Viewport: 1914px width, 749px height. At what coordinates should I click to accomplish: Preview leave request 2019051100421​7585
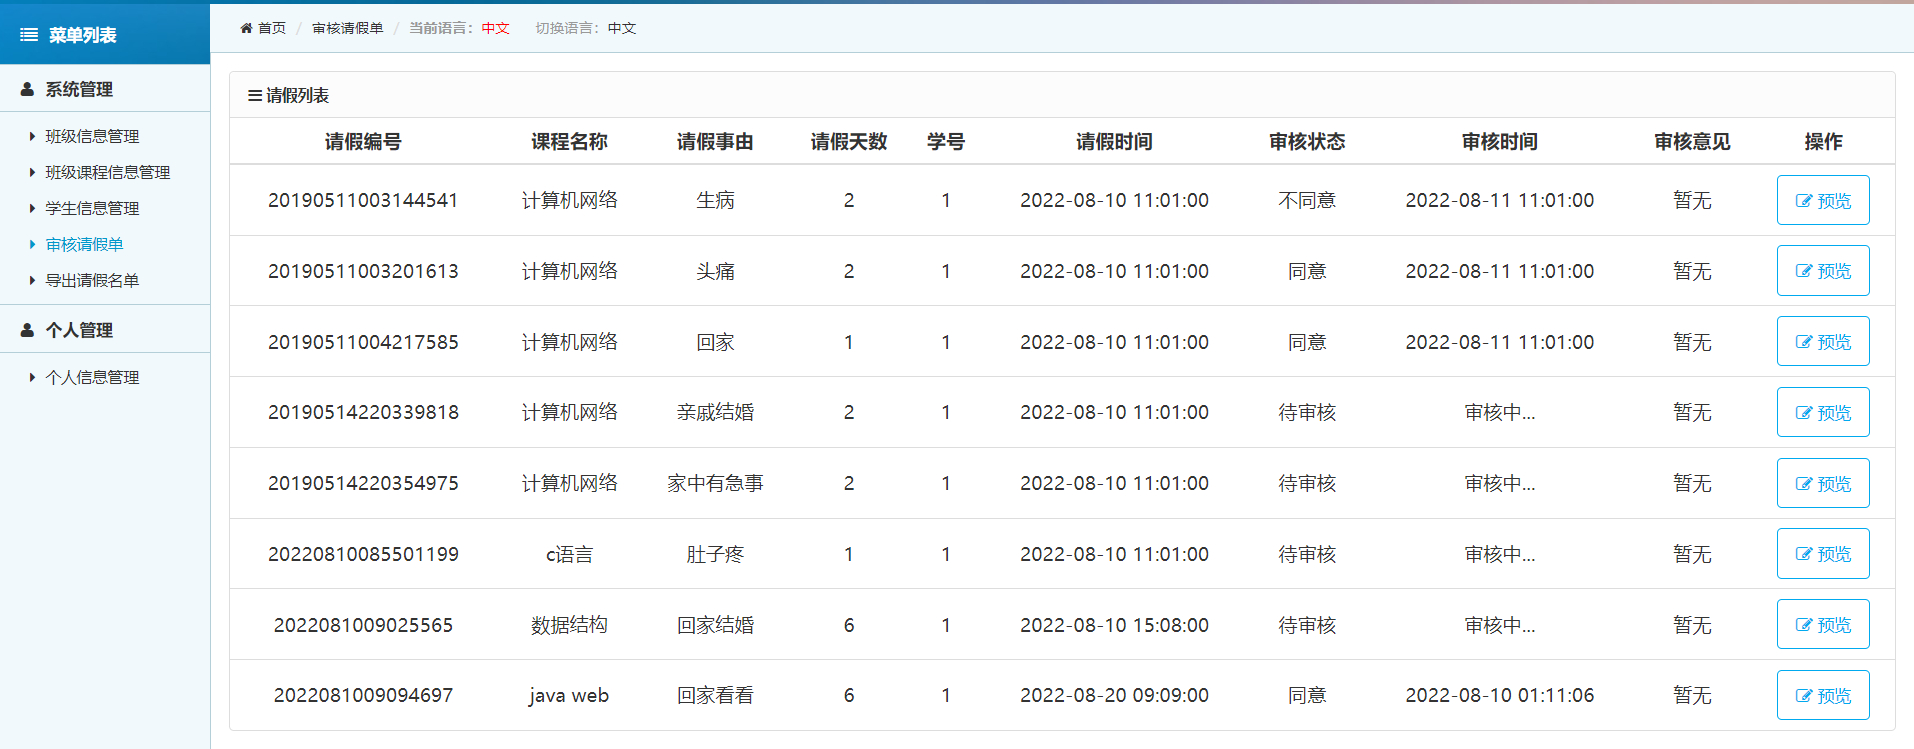point(1823,342)
